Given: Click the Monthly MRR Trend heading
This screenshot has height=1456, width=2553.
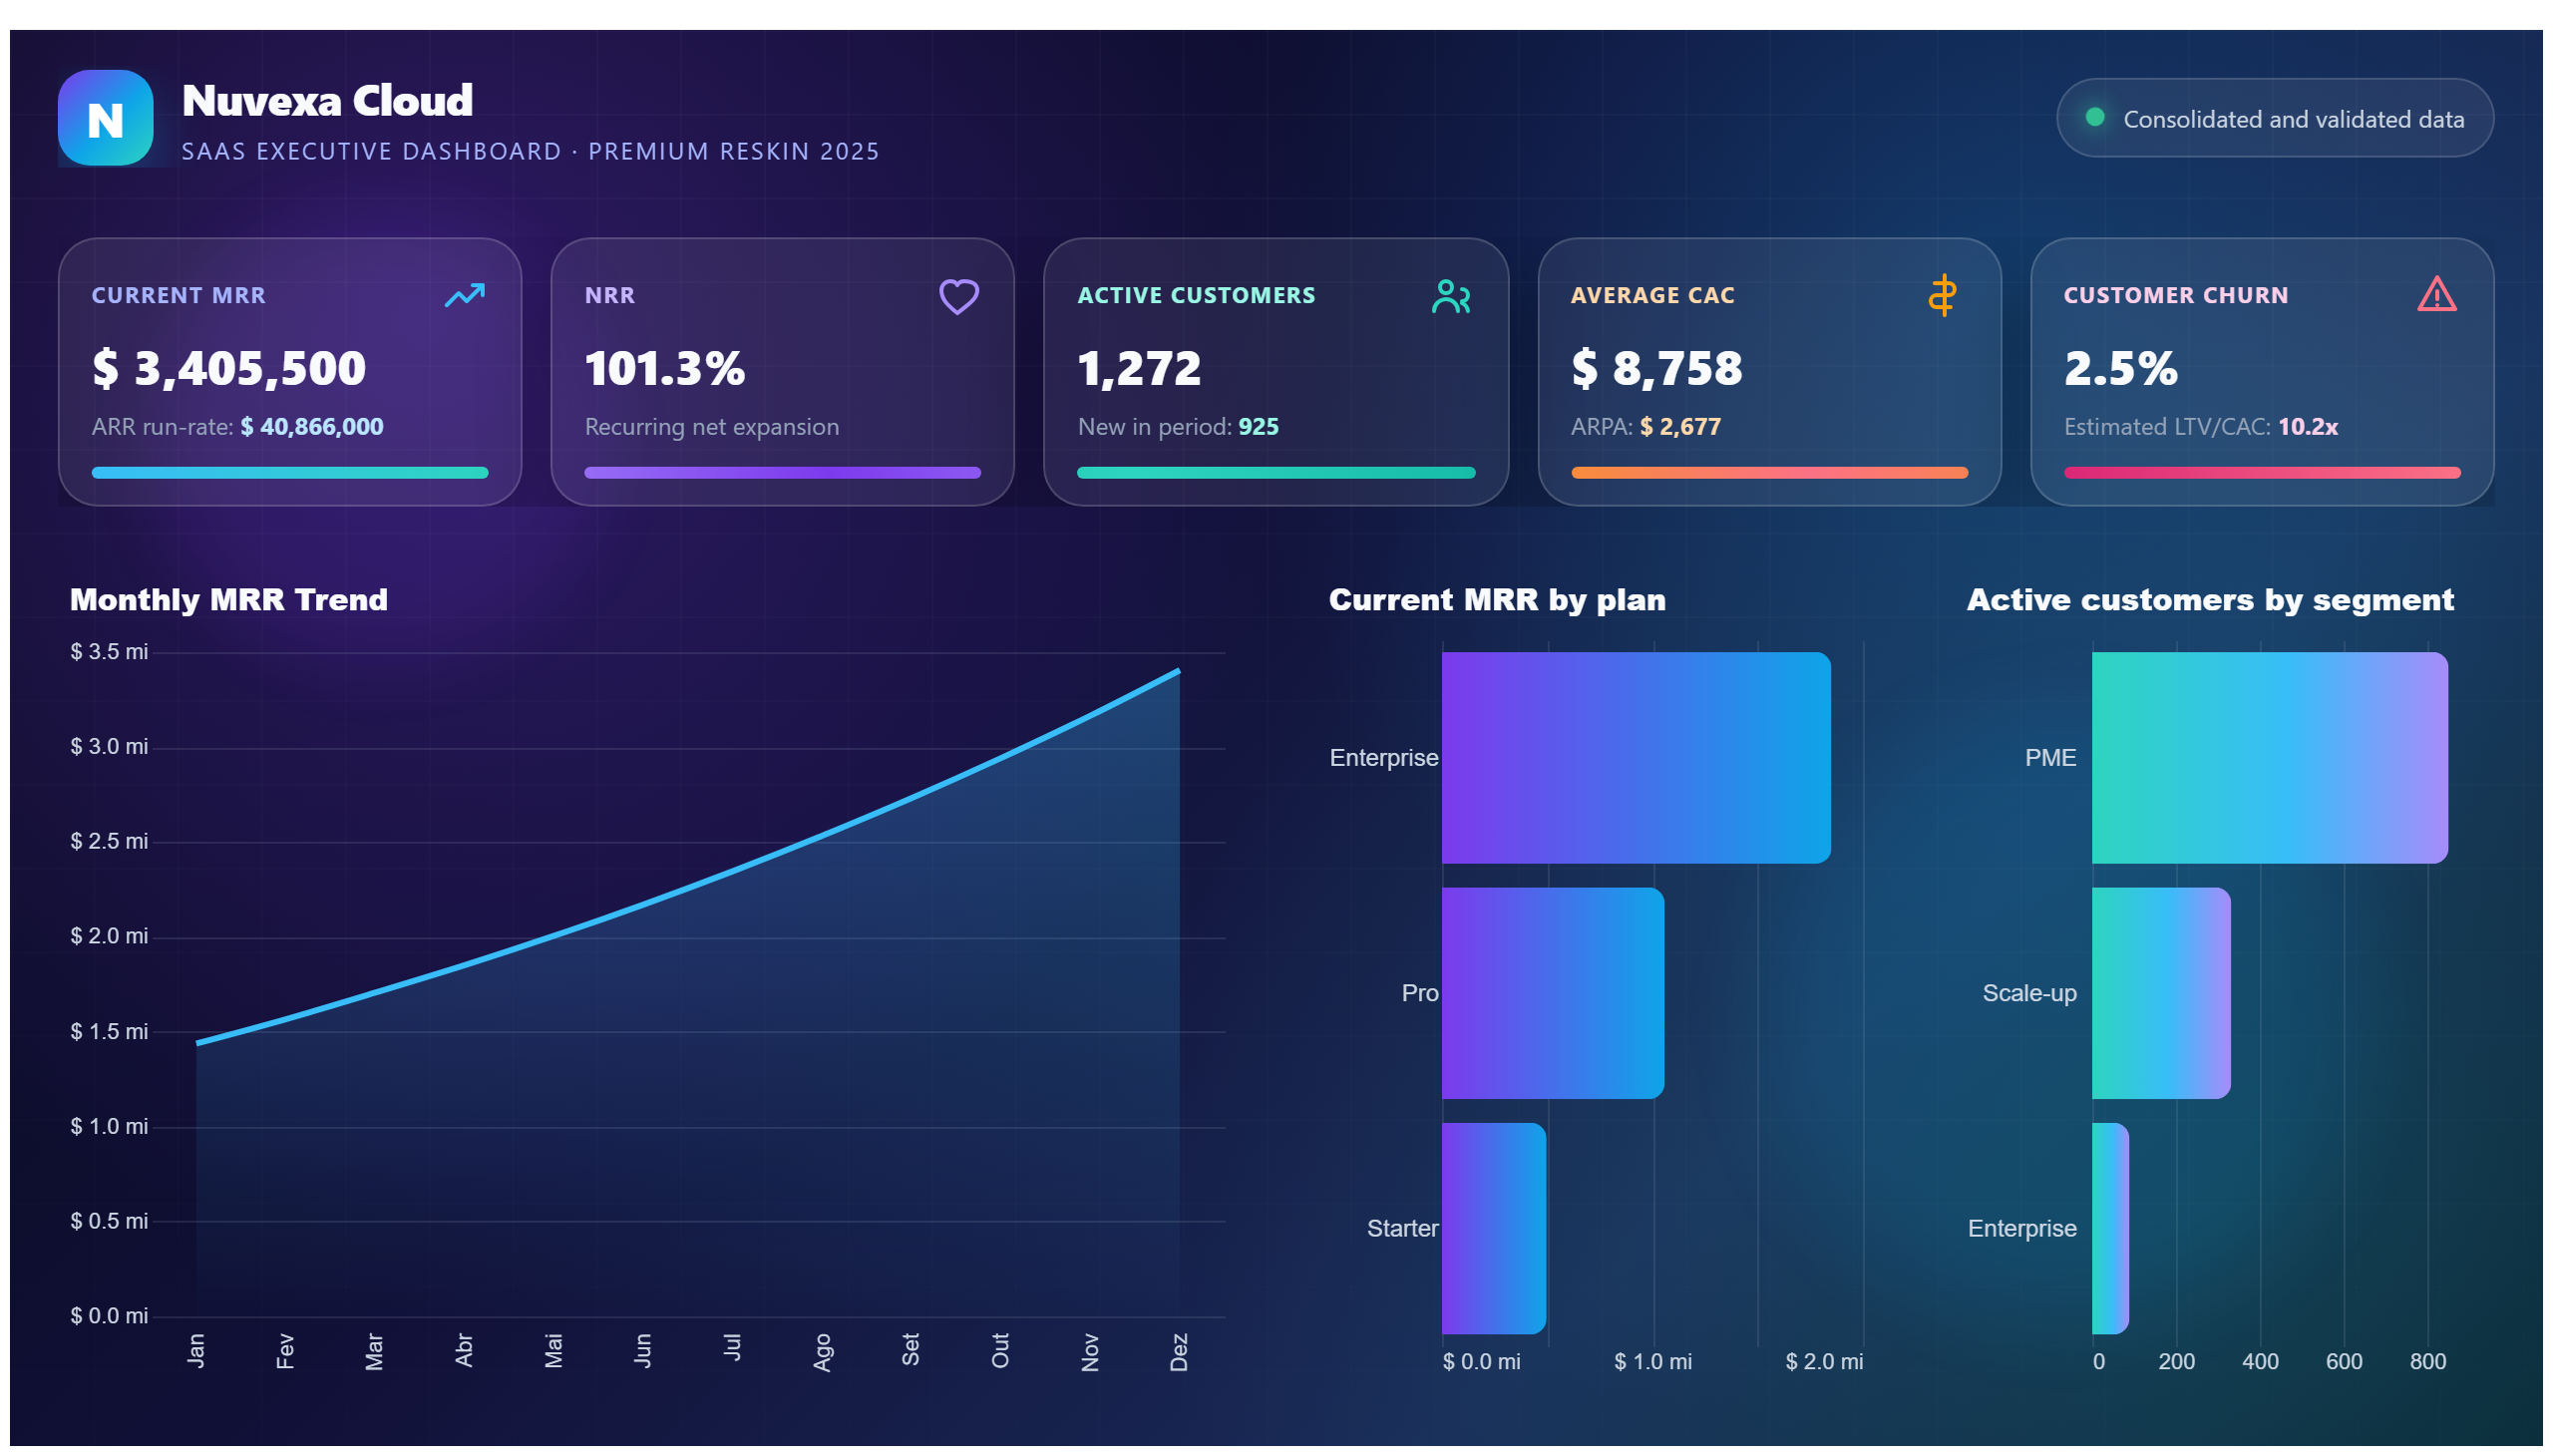Looking at the screenshot, I should [229, 599].
